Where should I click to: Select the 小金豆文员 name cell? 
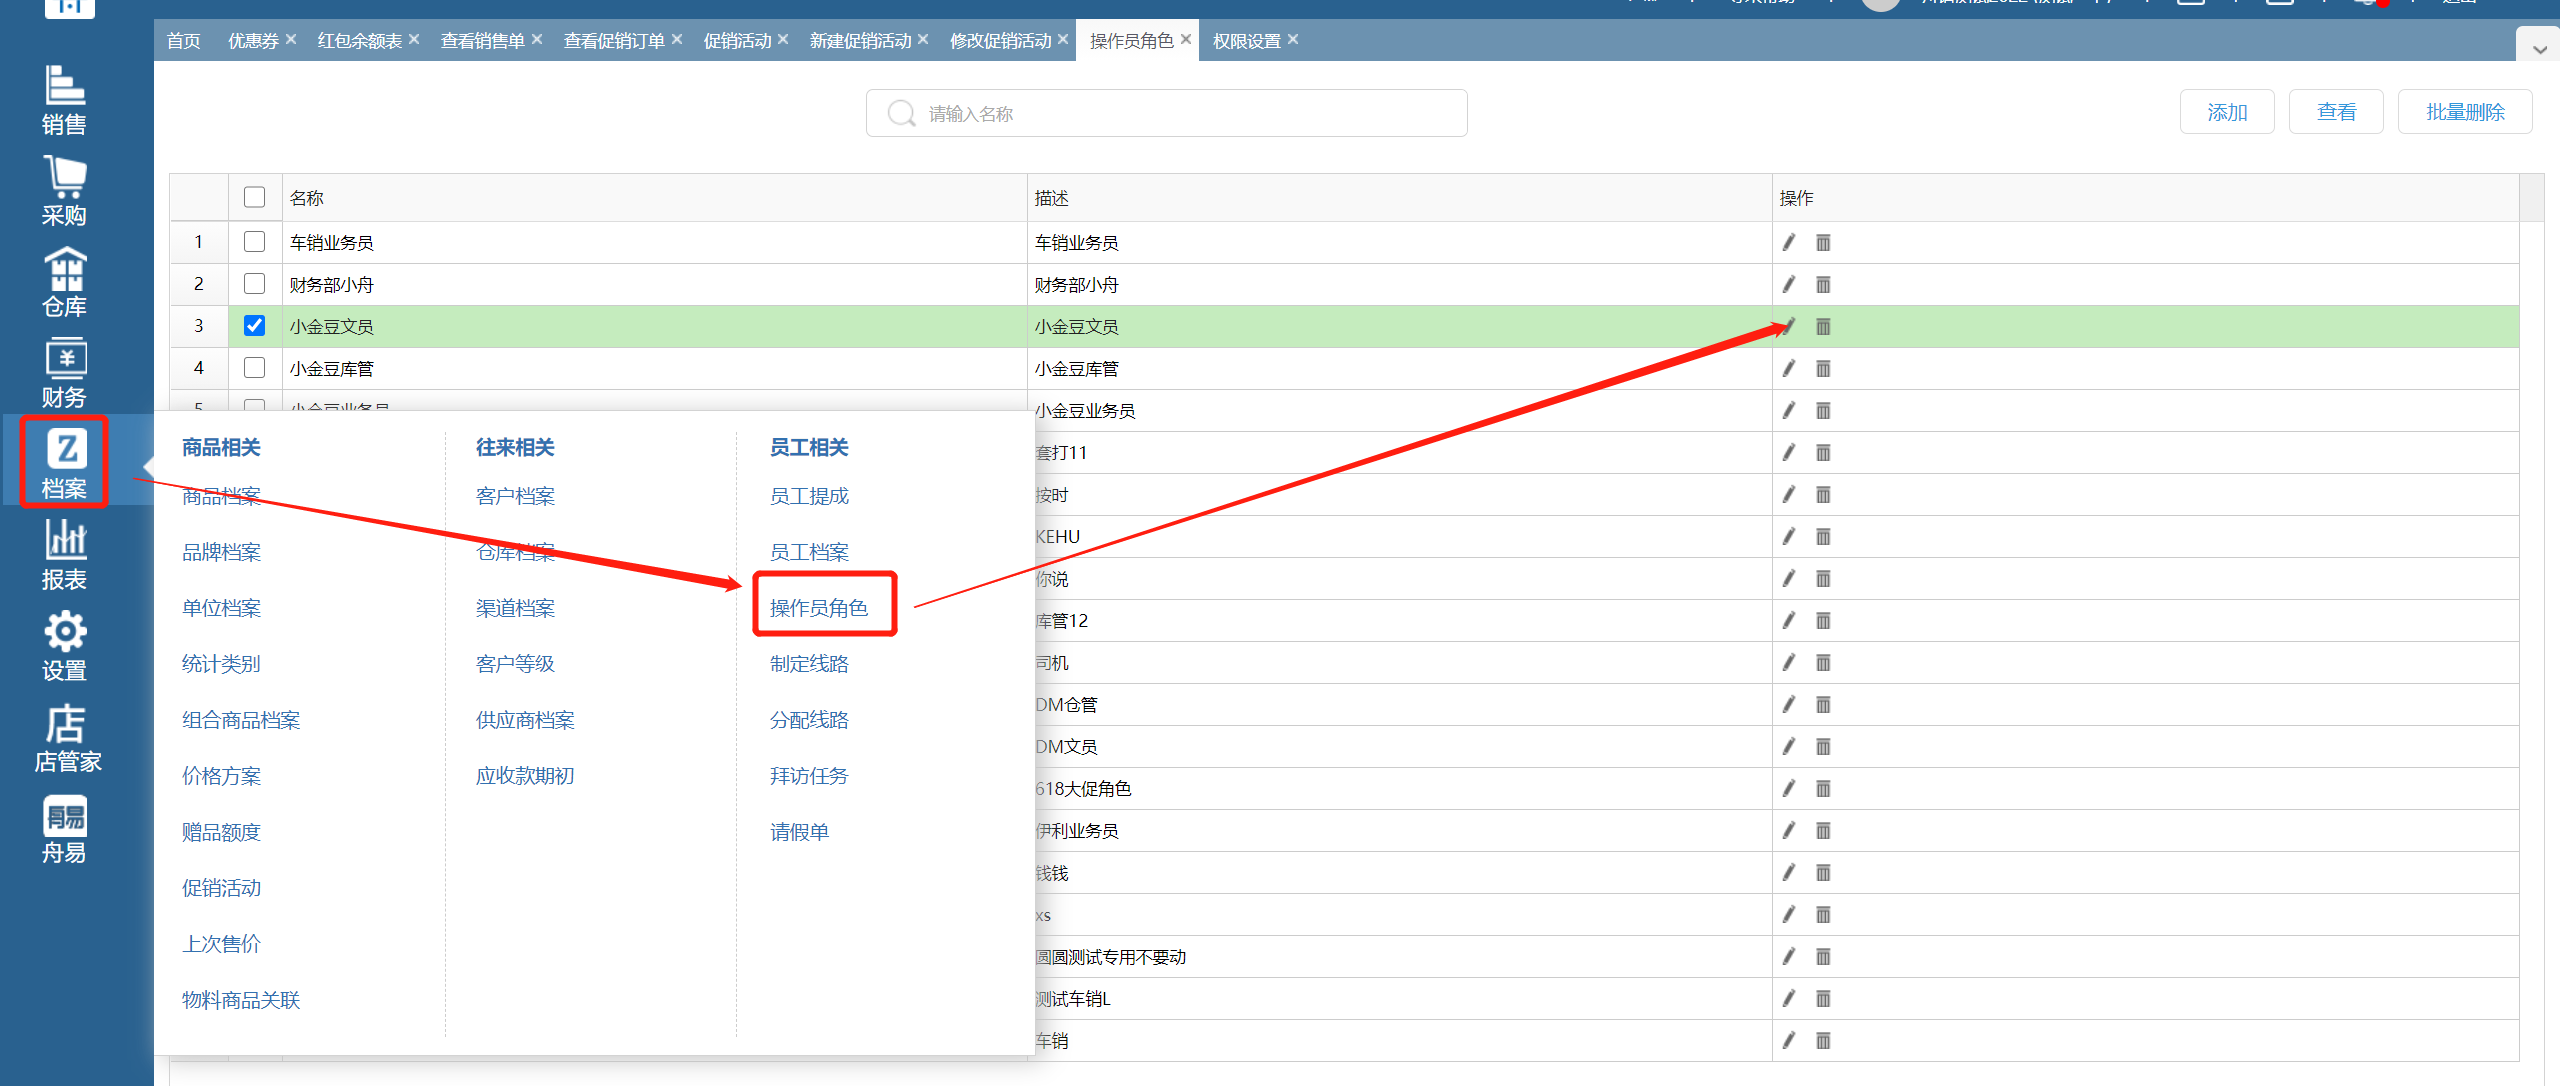[655, 327]
